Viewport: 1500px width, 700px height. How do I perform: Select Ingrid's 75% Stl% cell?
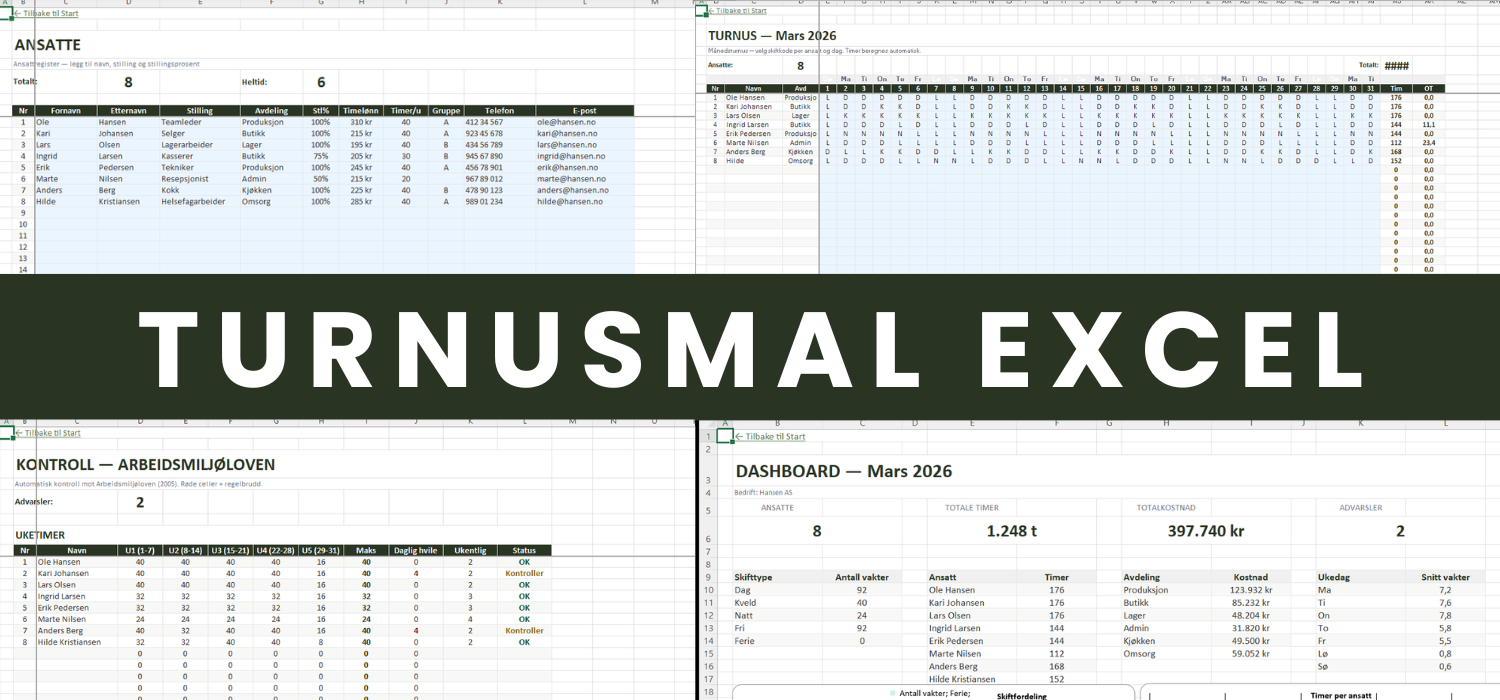(x=320, y=156)
